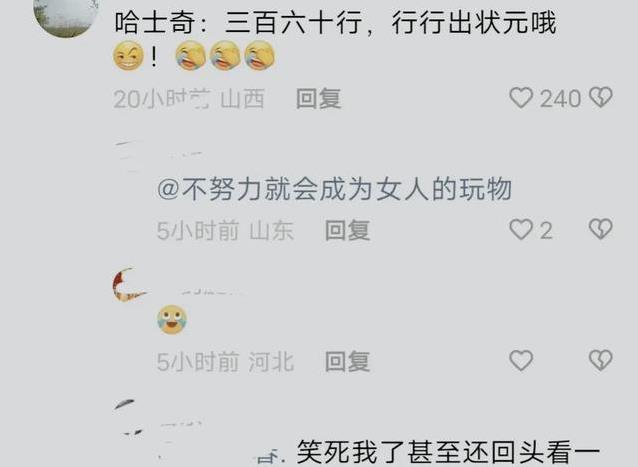Image resolution: width=638 pixels, height=467 pixels.
Task: Reply to the 山西 comment
Action: tap(318, 99)
